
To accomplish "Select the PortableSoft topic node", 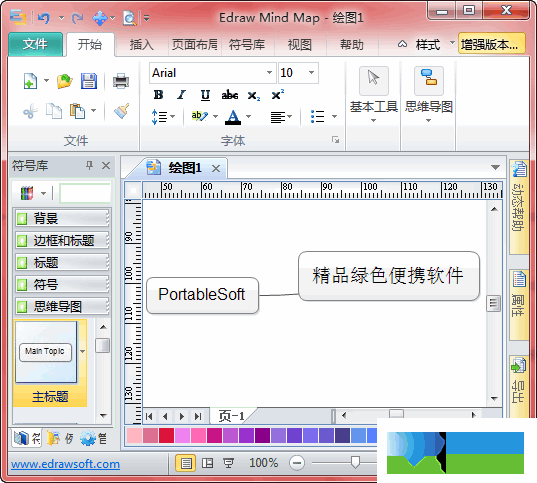I will pos(202,295).
